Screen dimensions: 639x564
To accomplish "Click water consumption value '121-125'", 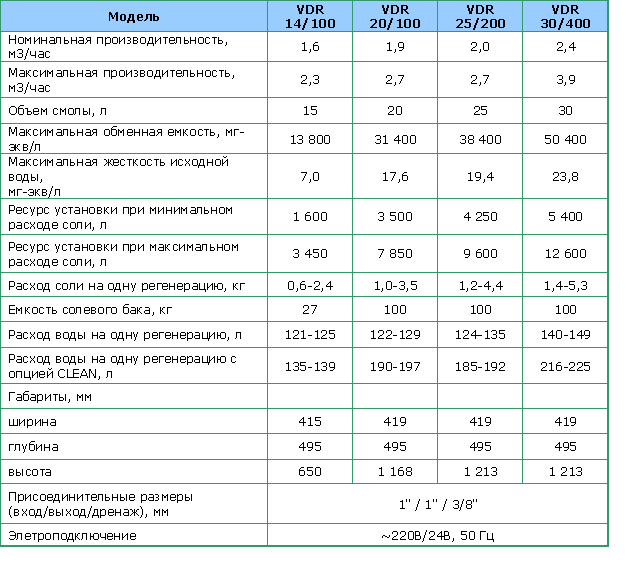I will (x=310, y=335).
